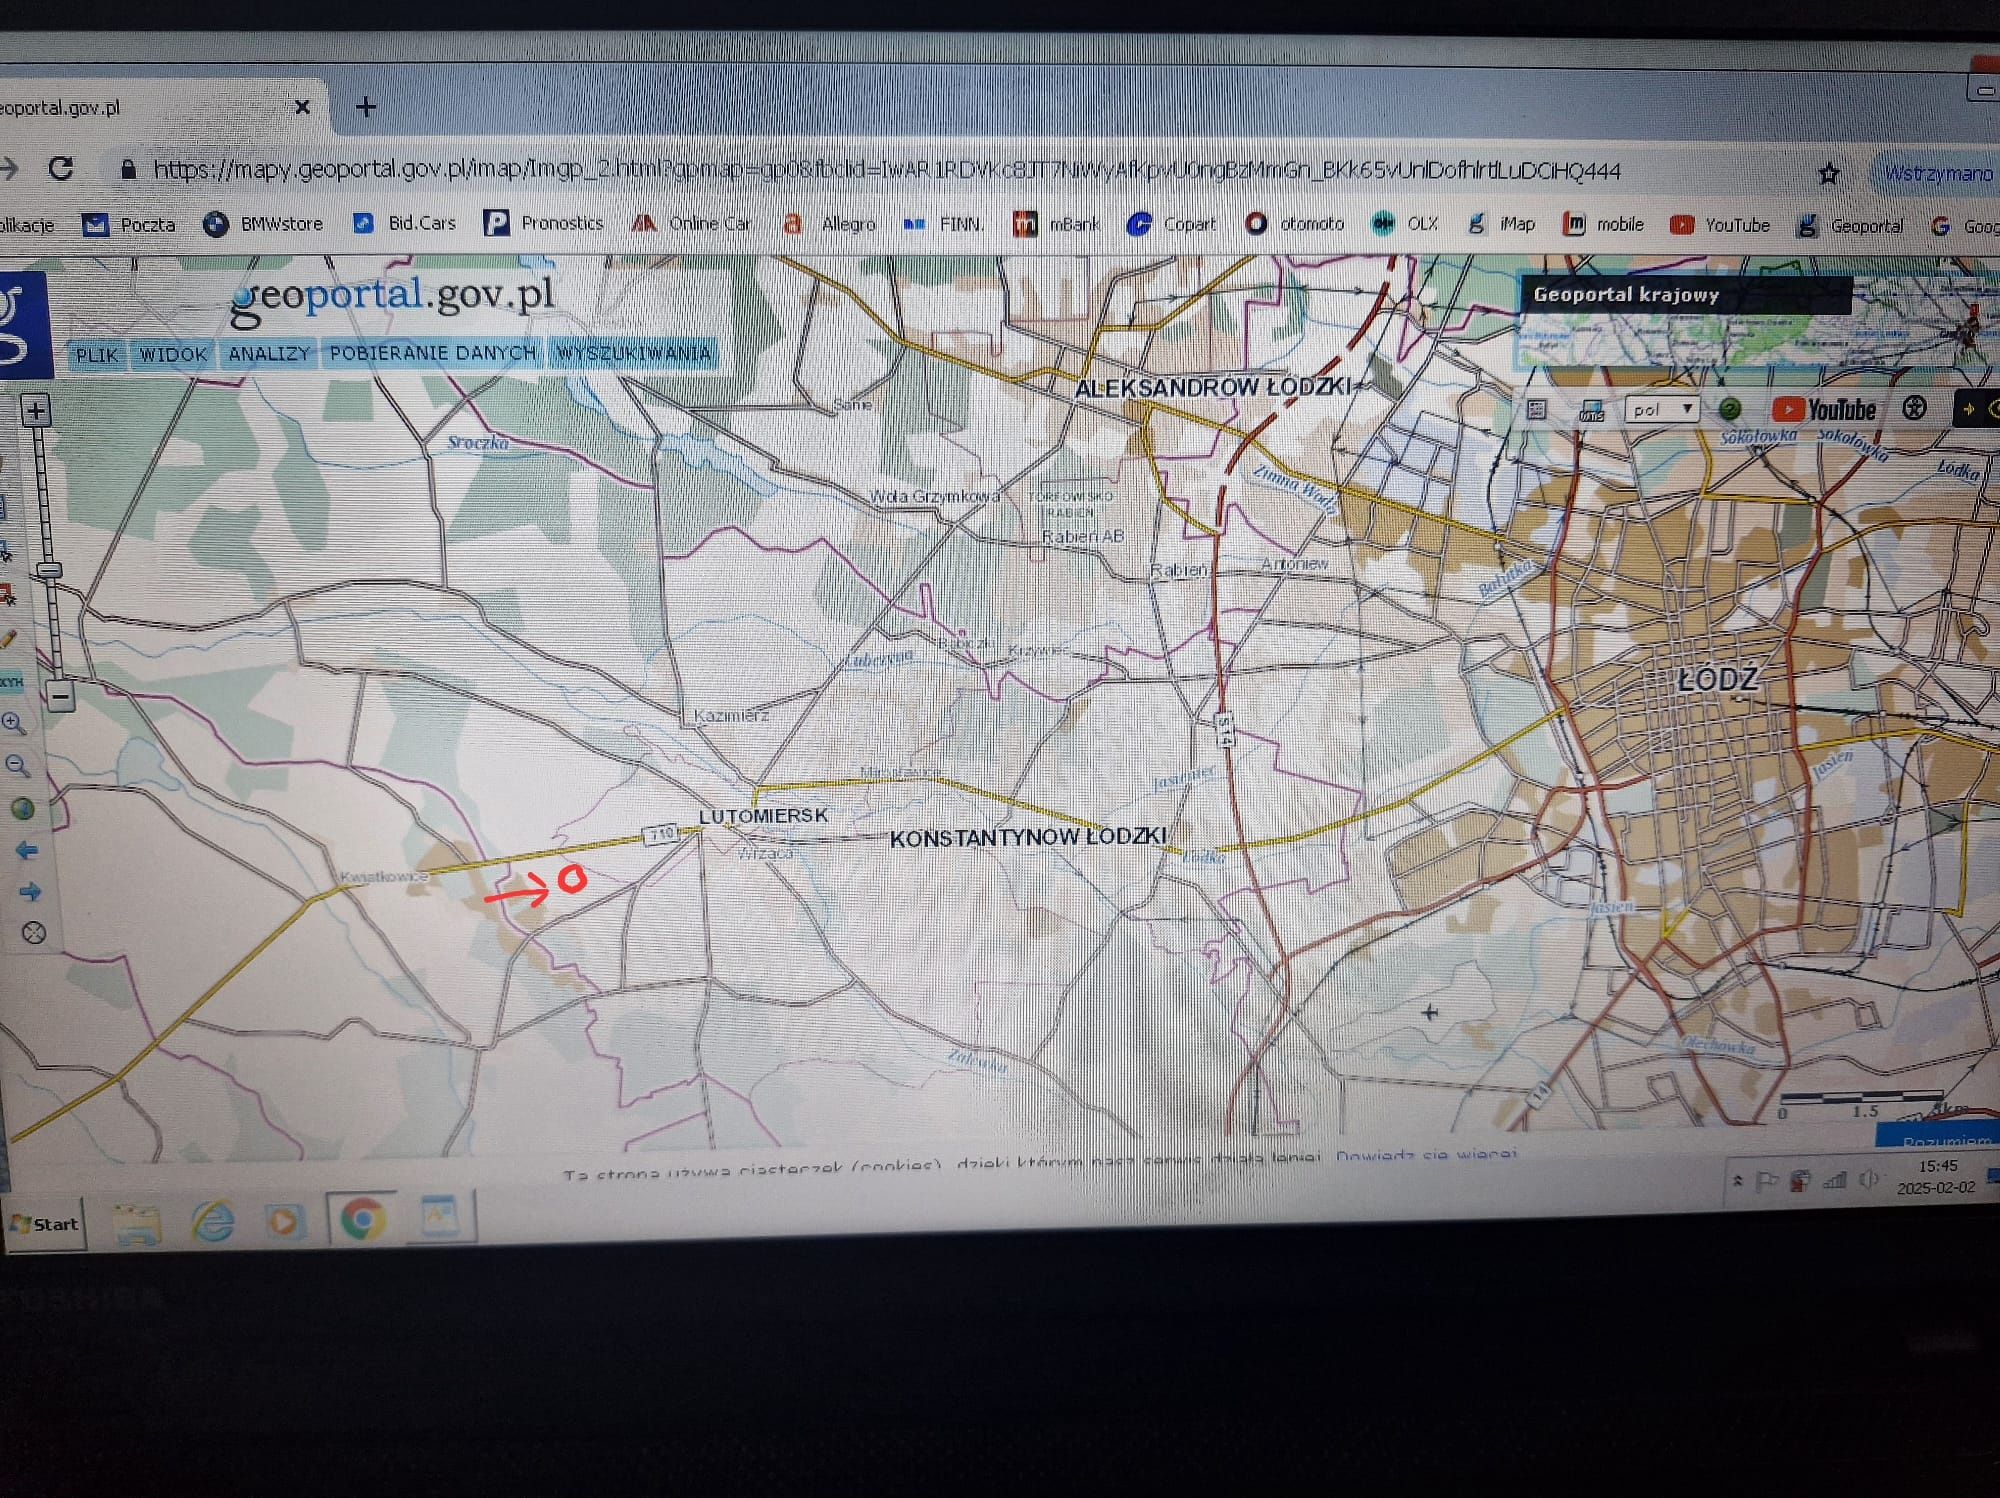The width and height of the screenshot is (2000, 1498).
Task: Open the WYSZUKIWANIA menu
Action: click(633, 353)
